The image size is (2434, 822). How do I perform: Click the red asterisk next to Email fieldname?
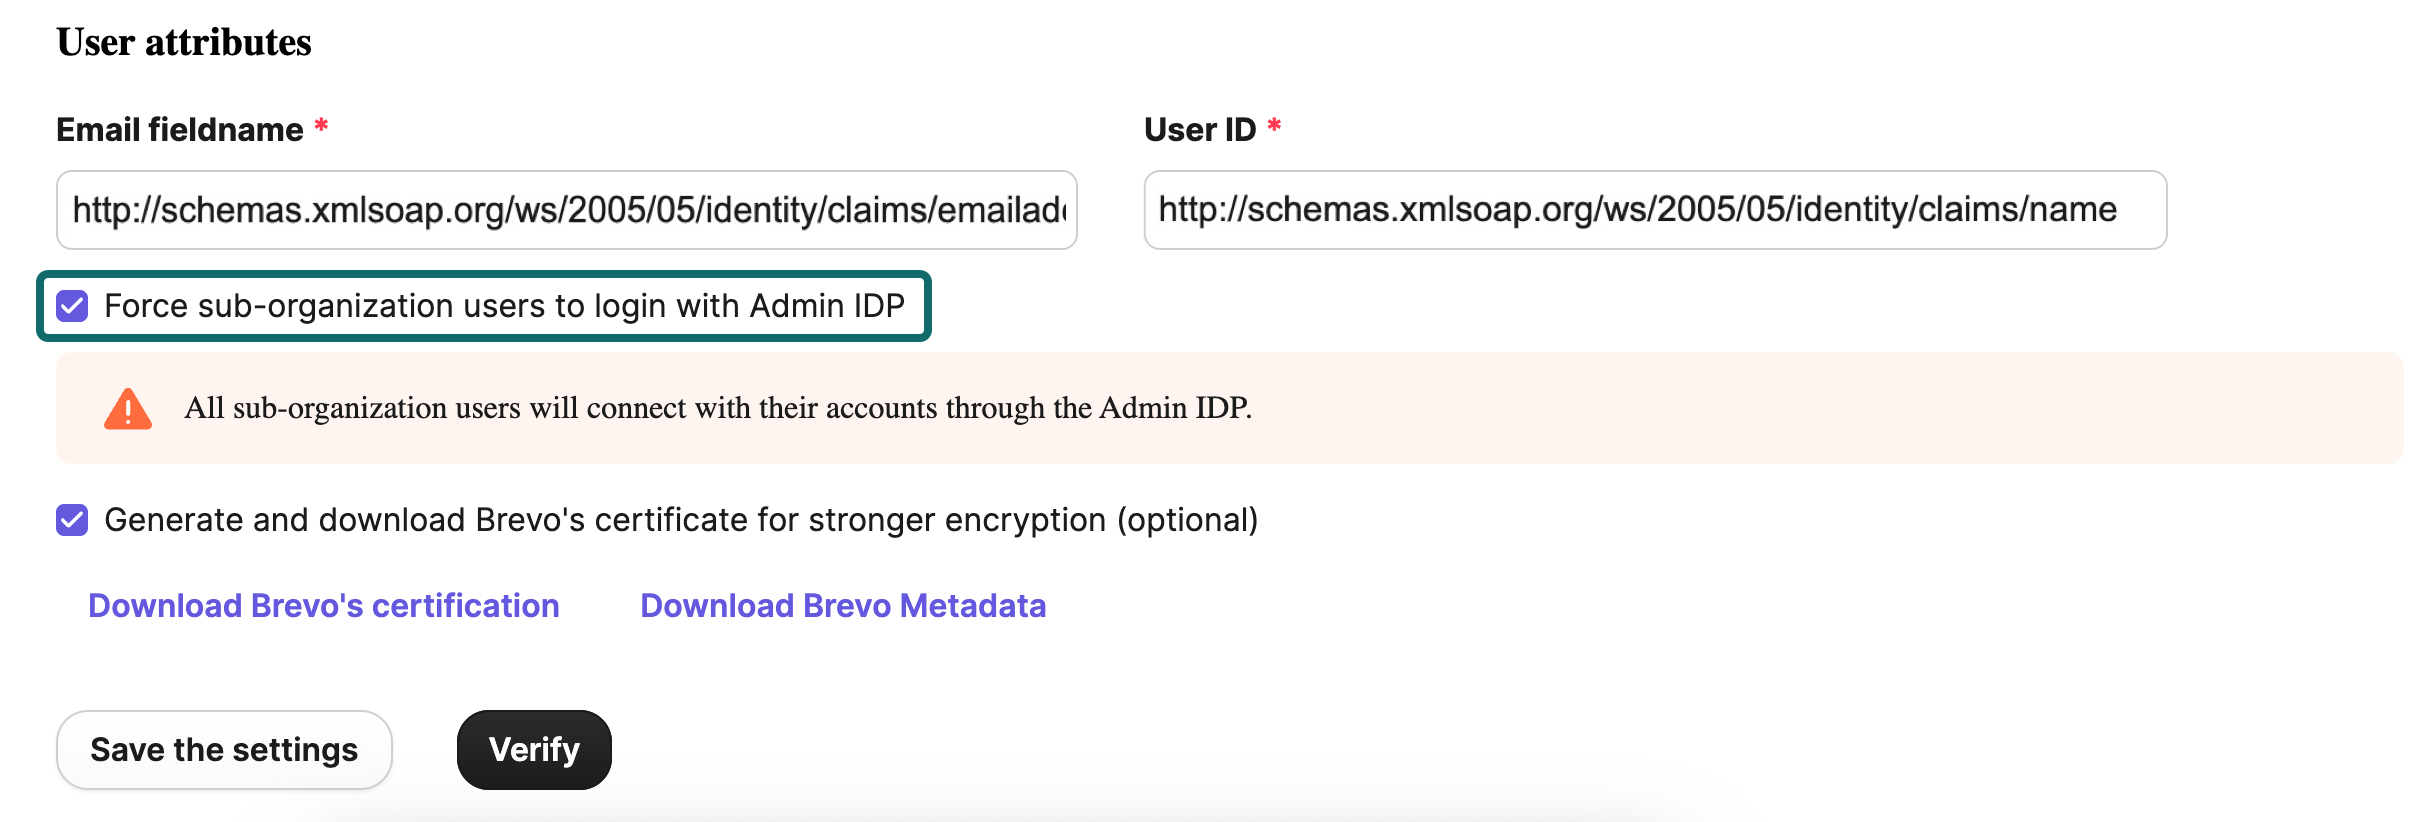click(x=320, y=127)
